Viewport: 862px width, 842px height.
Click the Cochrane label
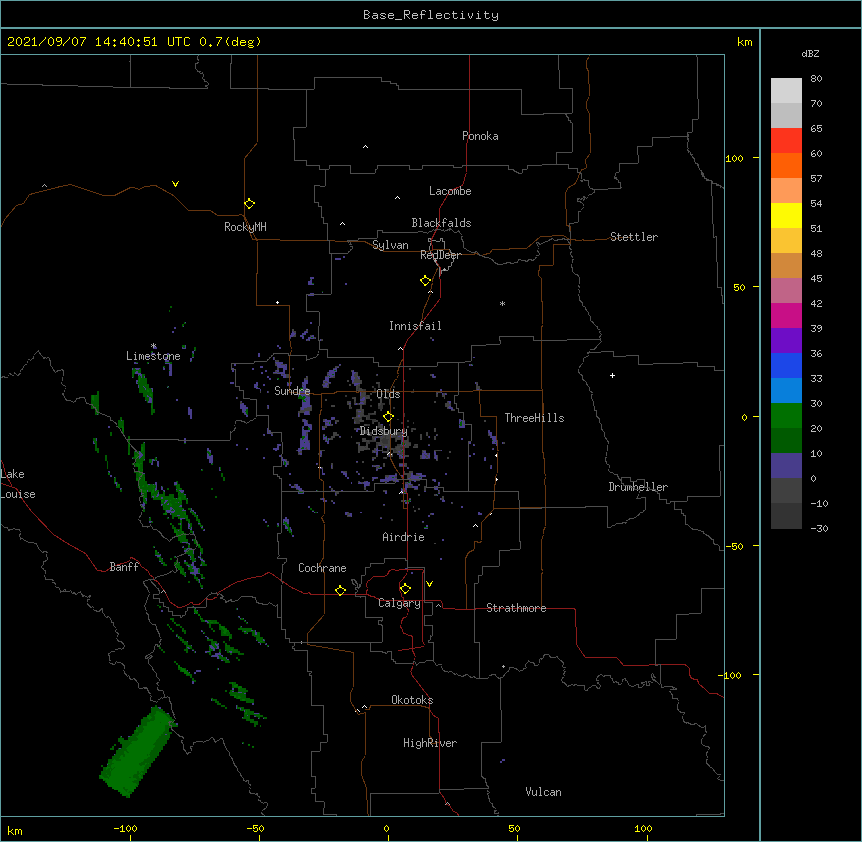point(322,568)
